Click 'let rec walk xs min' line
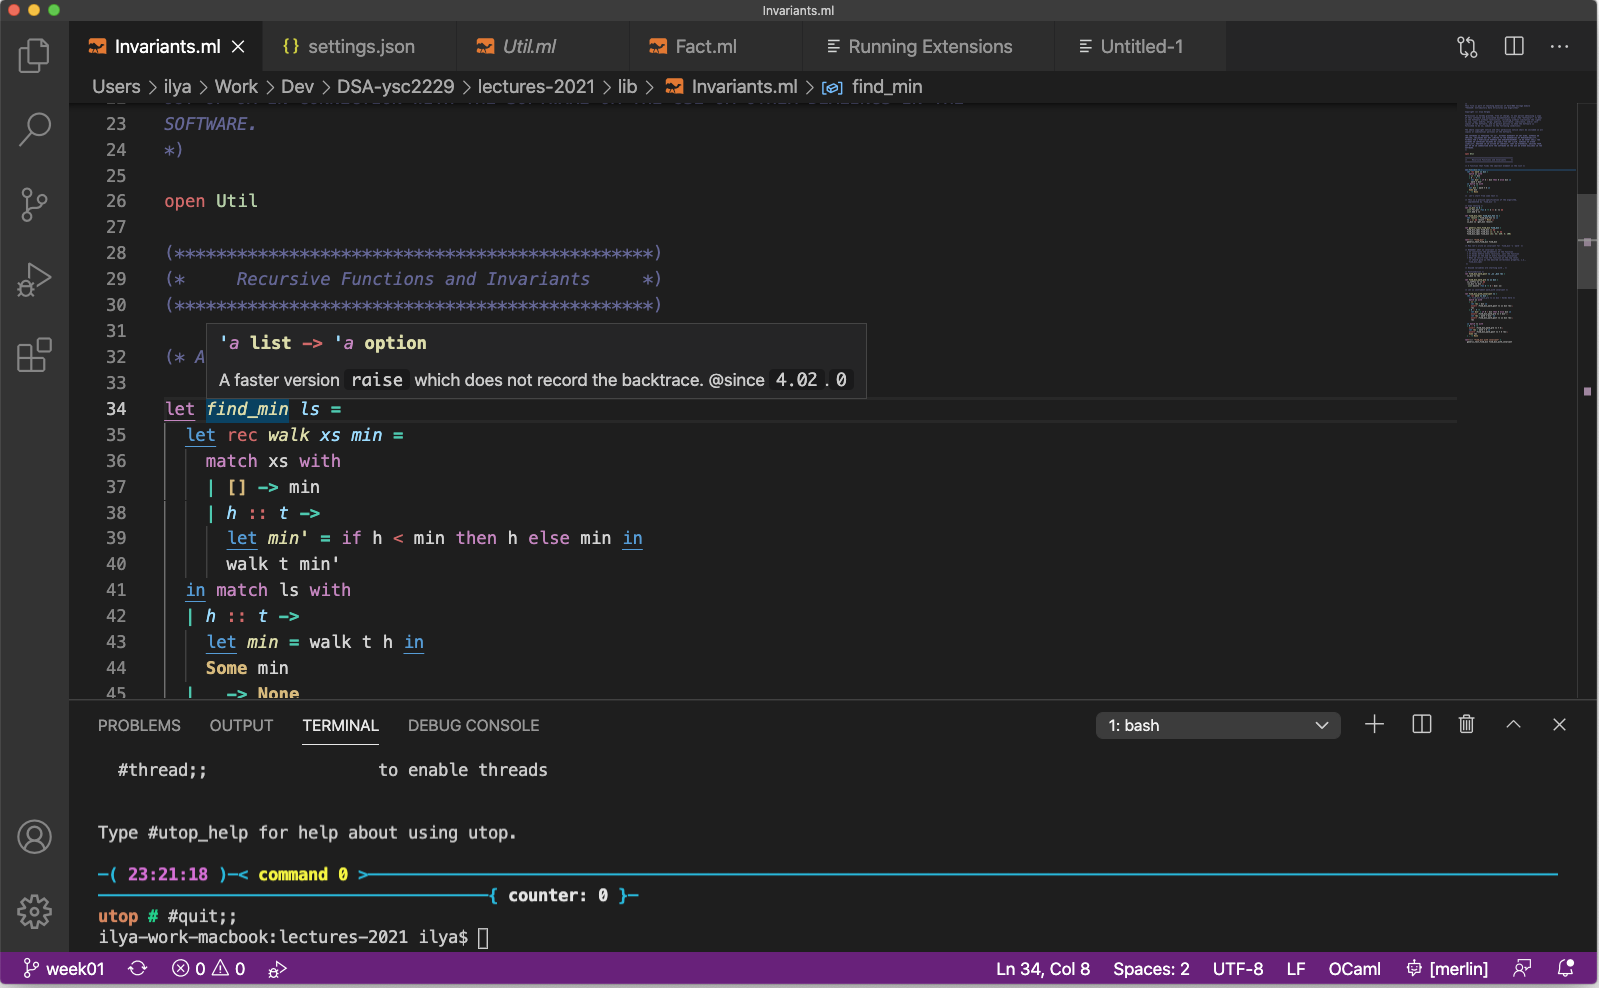 (294, 435)
